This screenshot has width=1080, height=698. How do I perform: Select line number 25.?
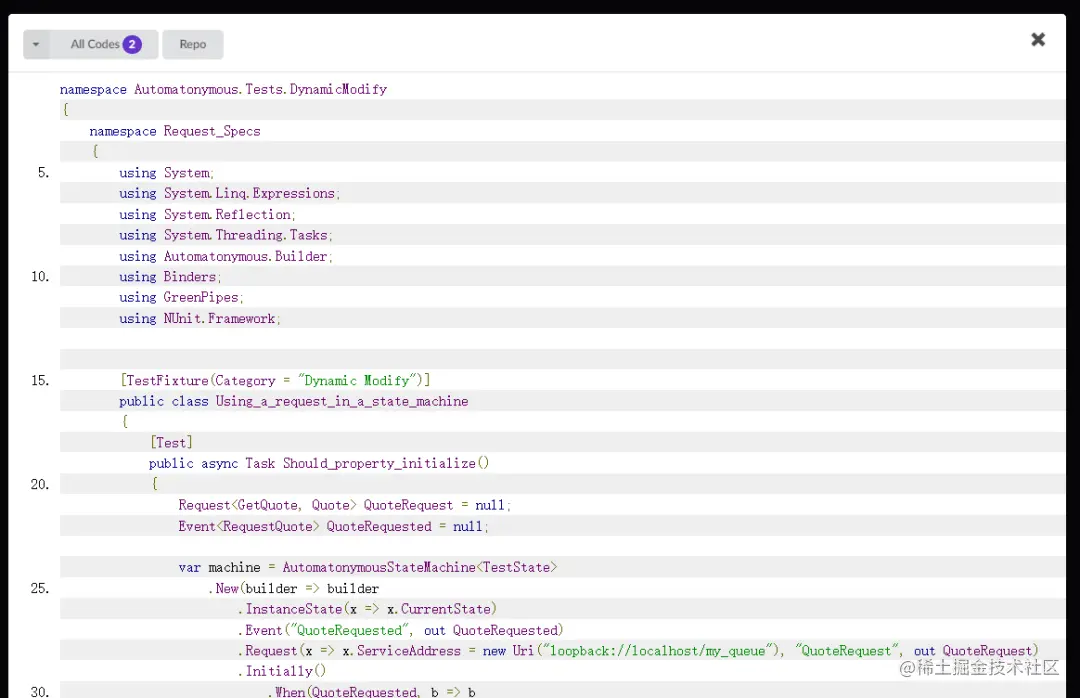coord(40,588)
